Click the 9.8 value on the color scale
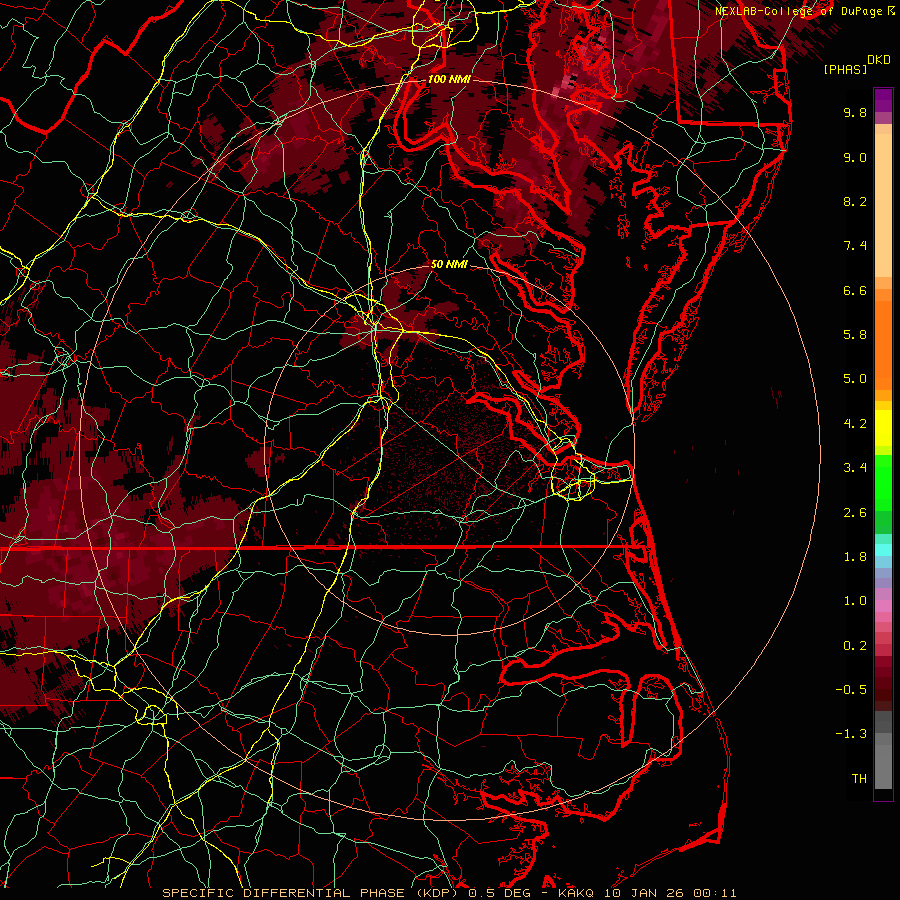Image resolution: width=900 pixels, height=900 pixels. (x=855, y=112)
